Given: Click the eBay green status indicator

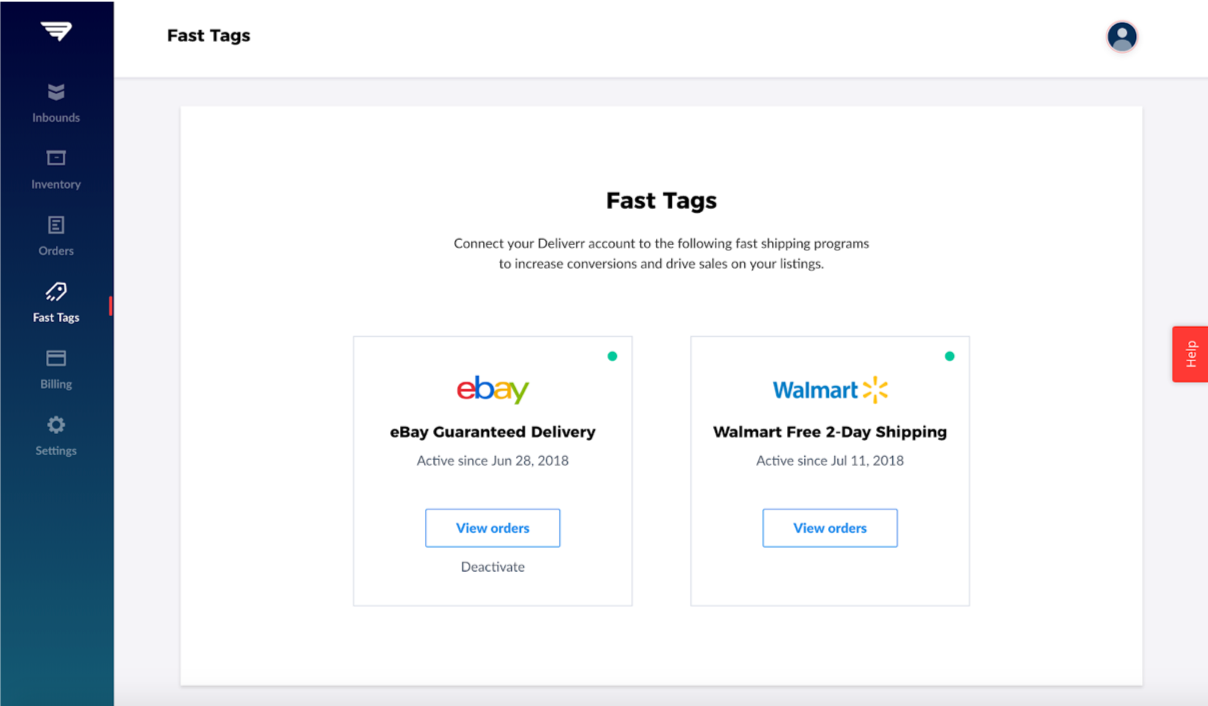Looking at the screenshot, I should tap(612, 356).
